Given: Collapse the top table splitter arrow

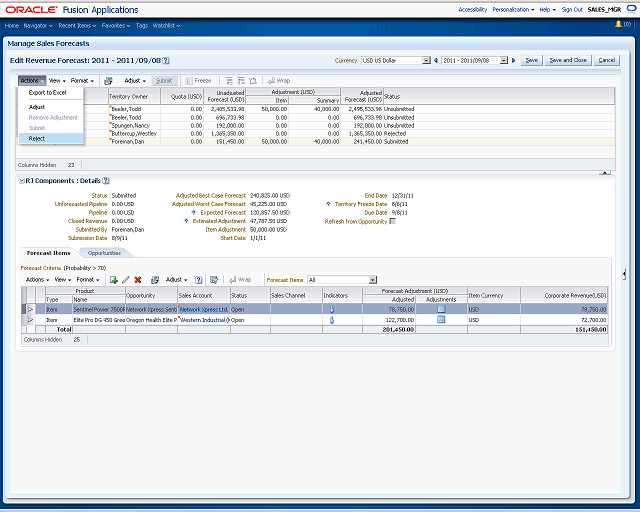Looking at the screenshot, I should (x=604, y=173).
